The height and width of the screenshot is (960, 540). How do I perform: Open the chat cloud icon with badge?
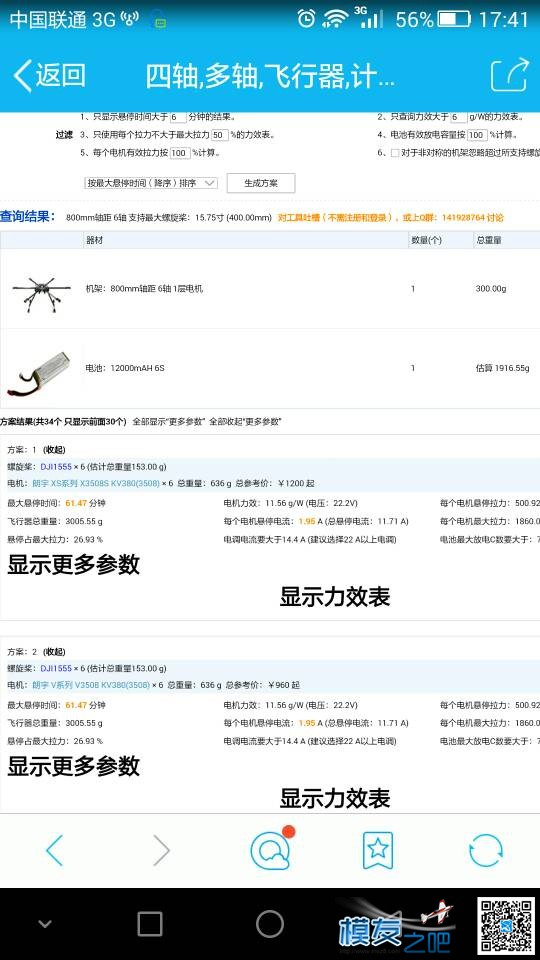271,849
